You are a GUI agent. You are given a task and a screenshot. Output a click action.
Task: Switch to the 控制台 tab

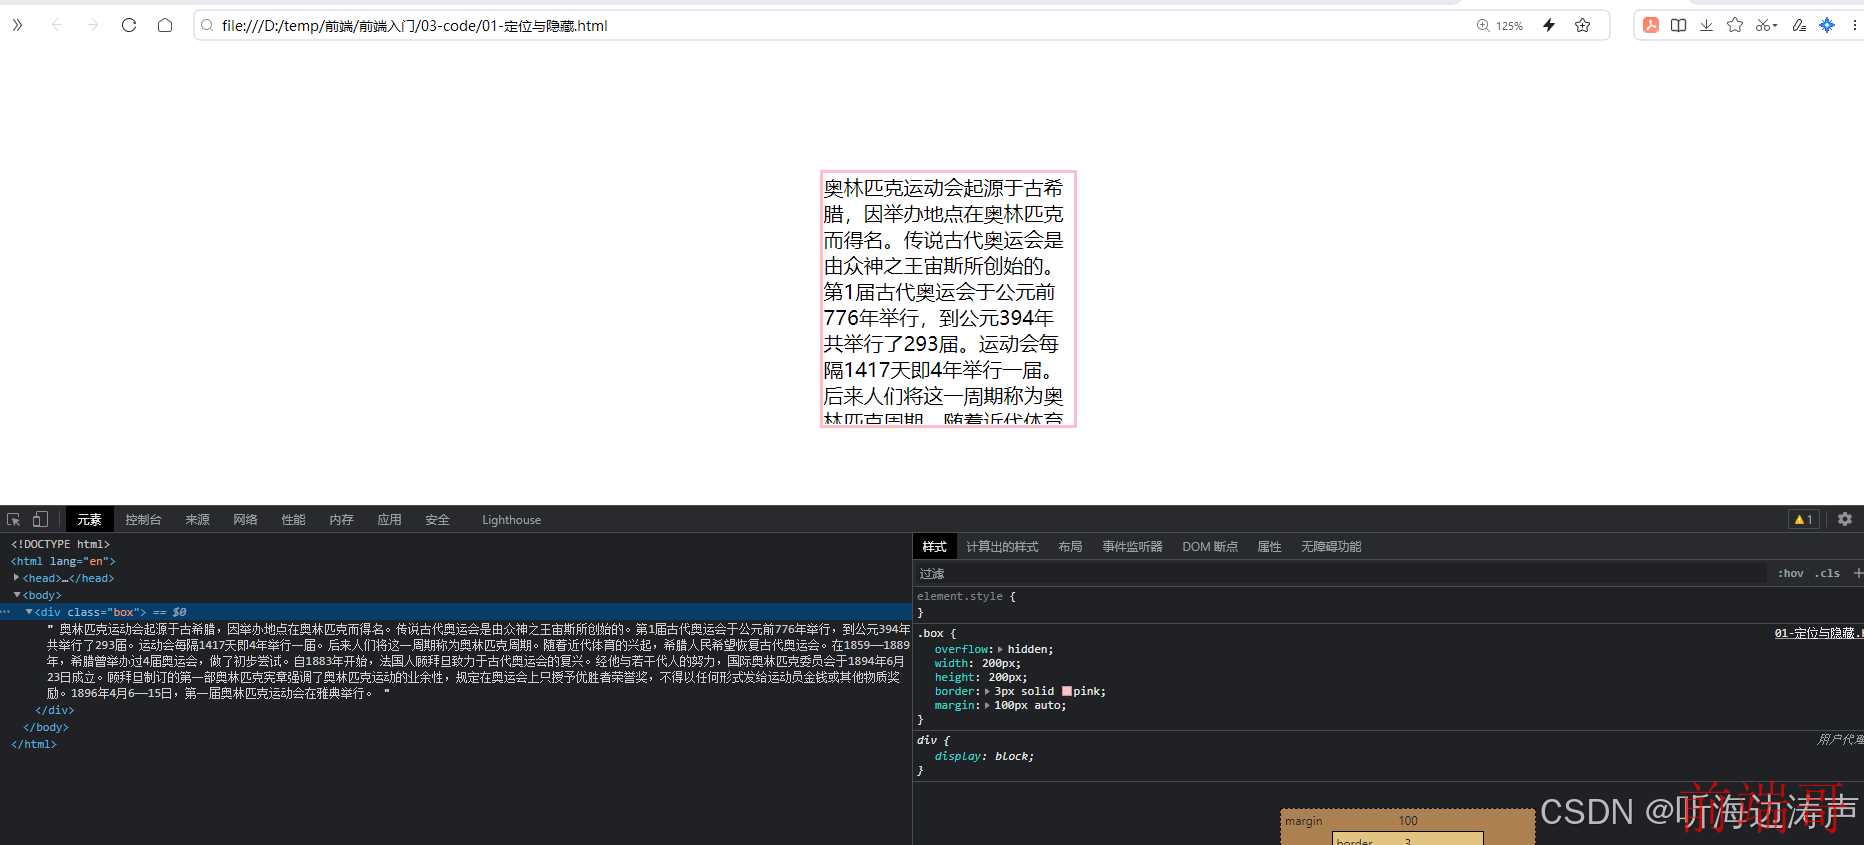coord(143,520)
